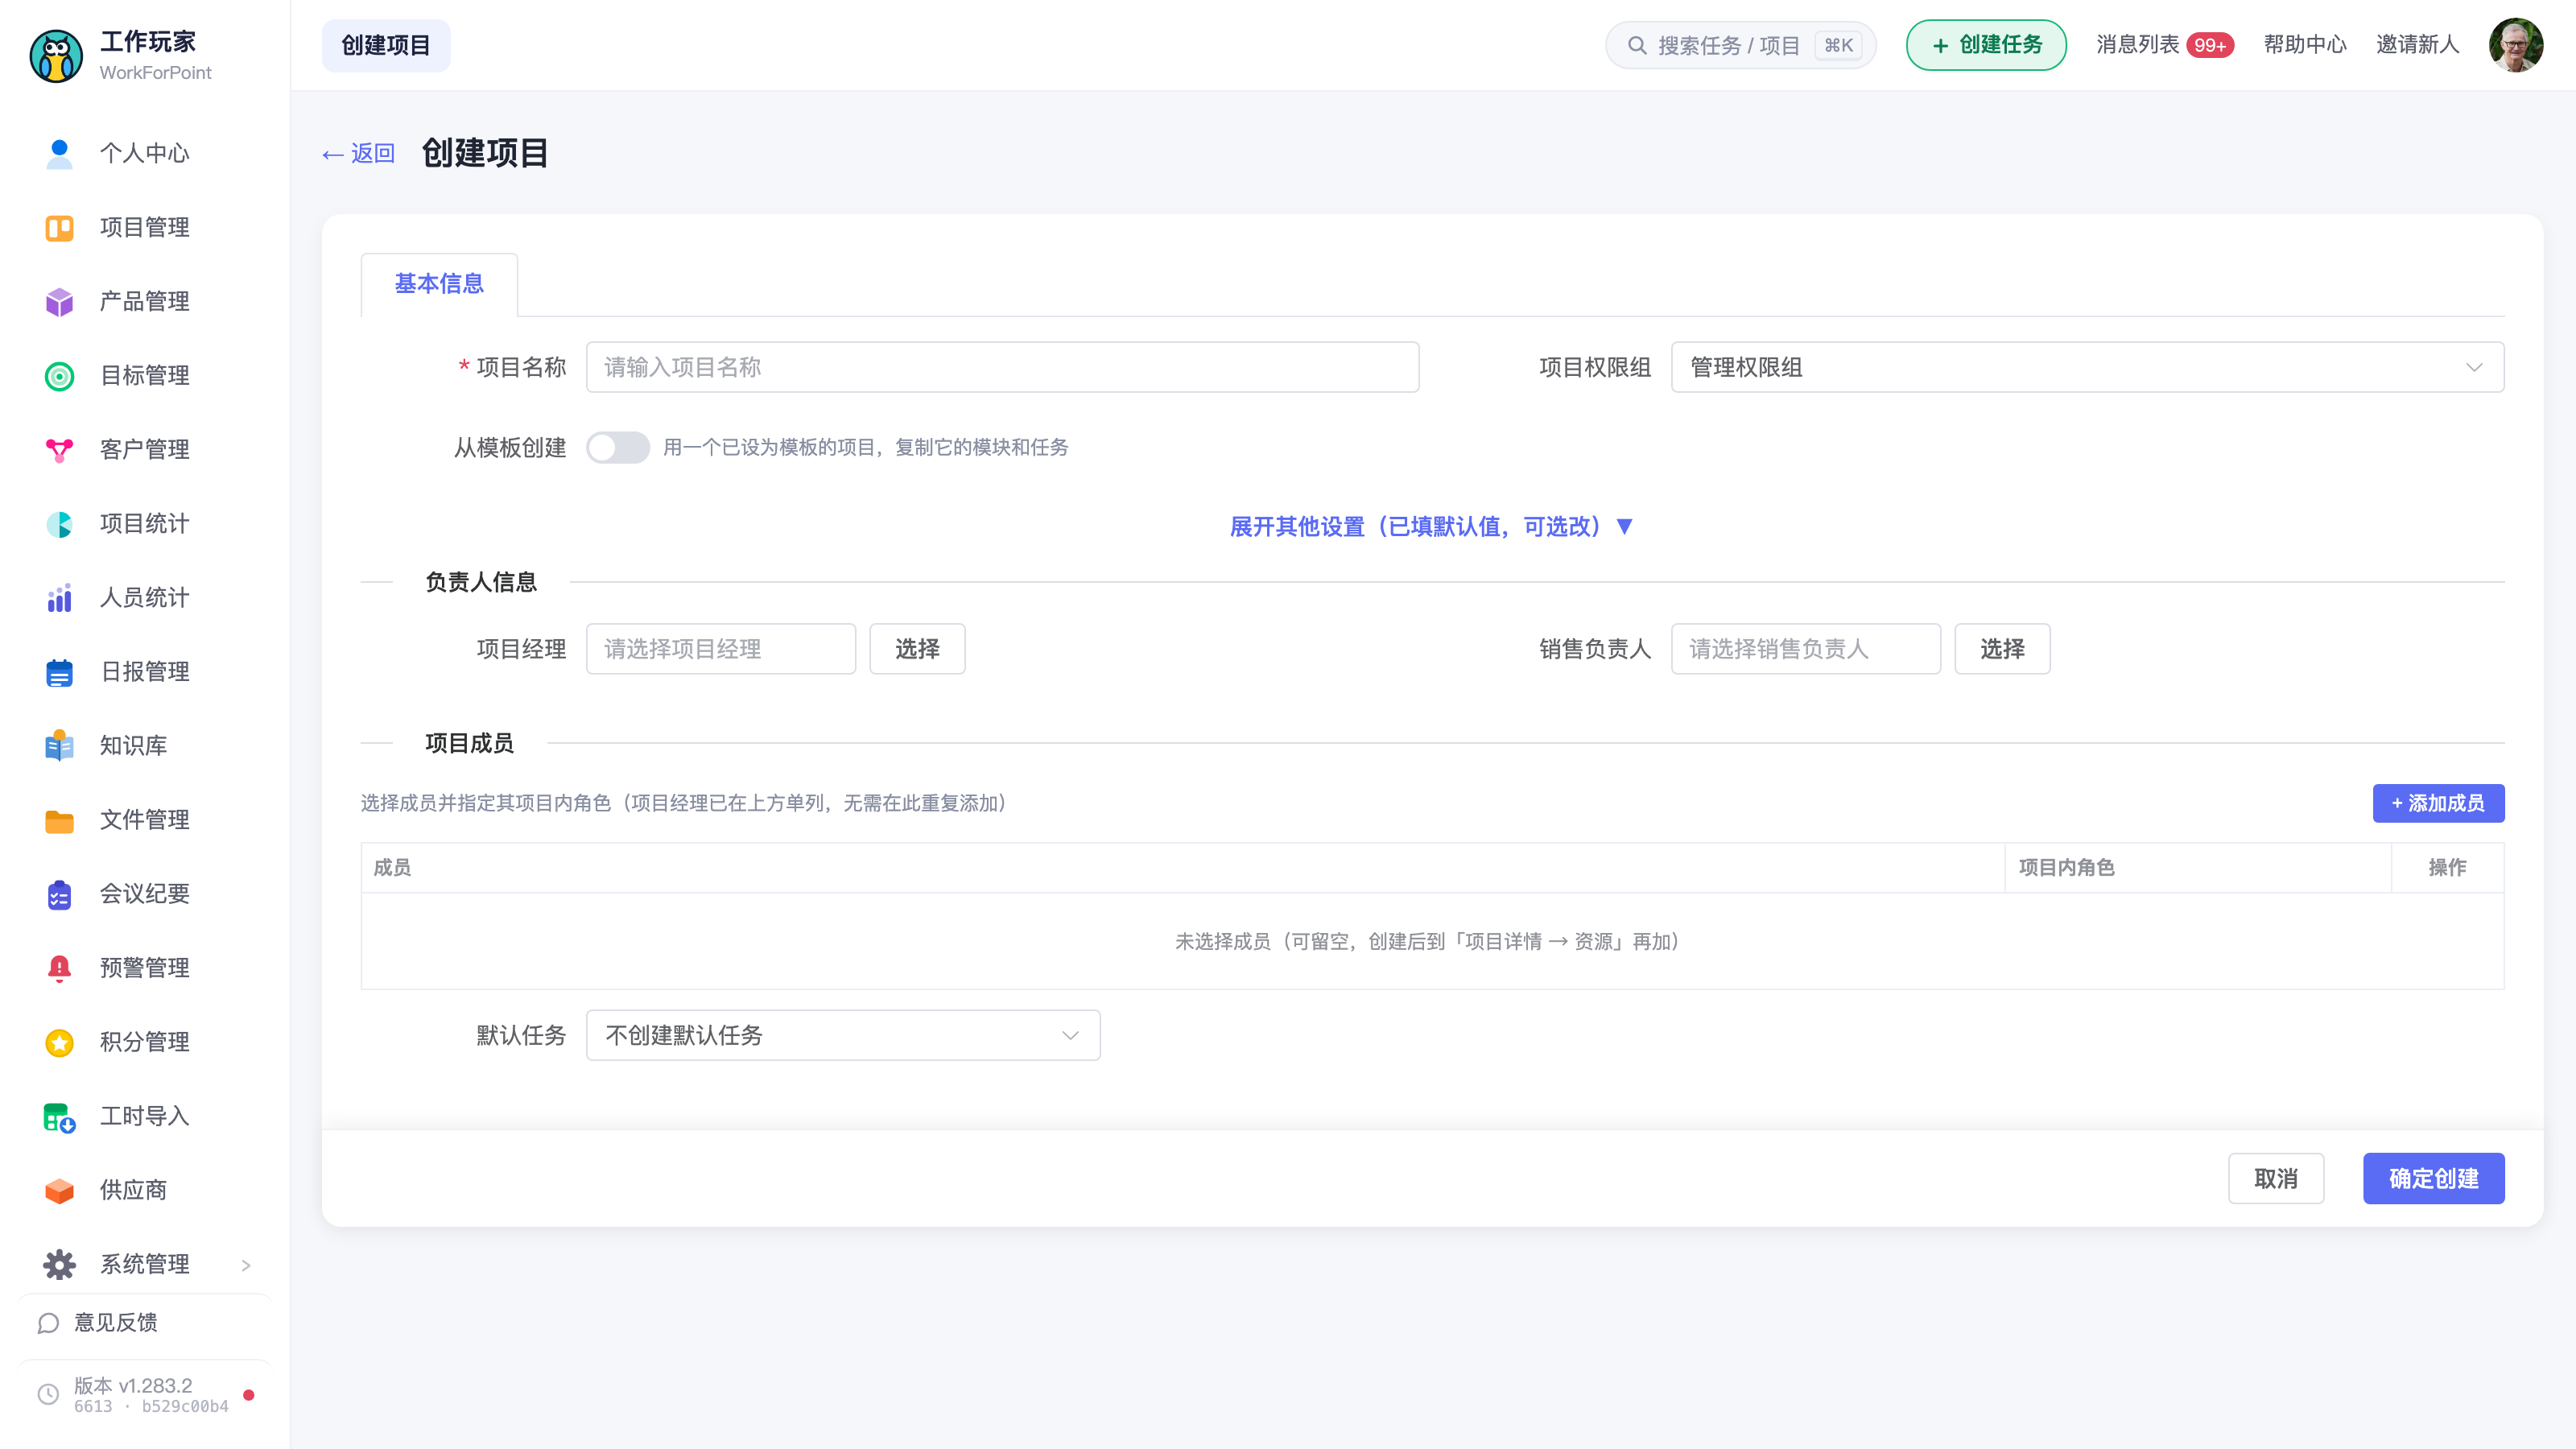Click 选择 next to 销售负责人
The image size is (2576, 1449).
[x=2002, y=649]
